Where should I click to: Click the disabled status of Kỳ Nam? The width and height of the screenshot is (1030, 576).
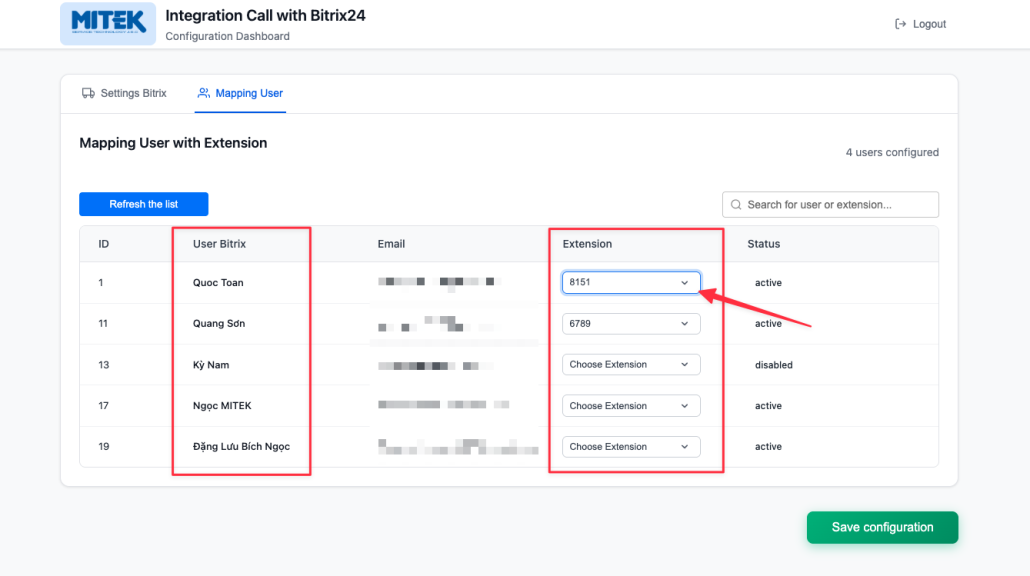[x=774, y=365]
